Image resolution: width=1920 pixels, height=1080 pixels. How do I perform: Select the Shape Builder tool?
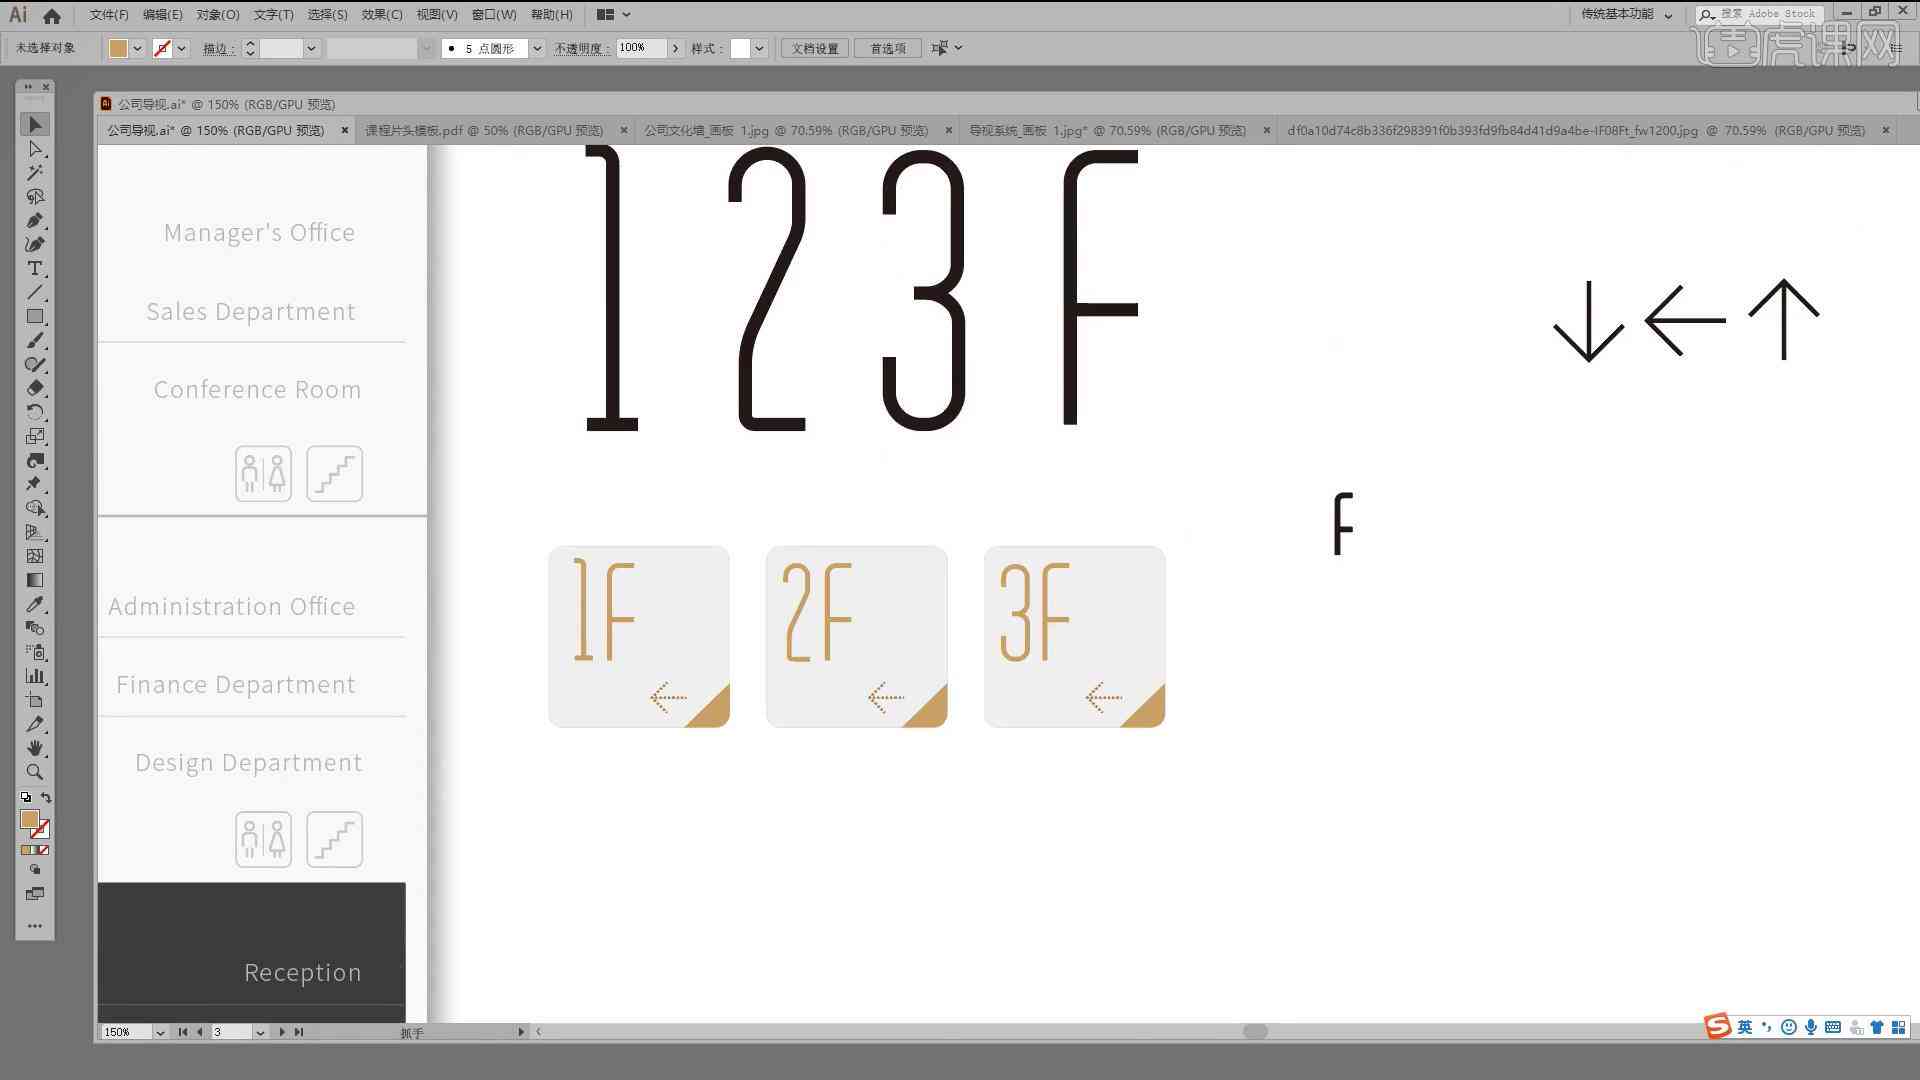pos(35,509)
